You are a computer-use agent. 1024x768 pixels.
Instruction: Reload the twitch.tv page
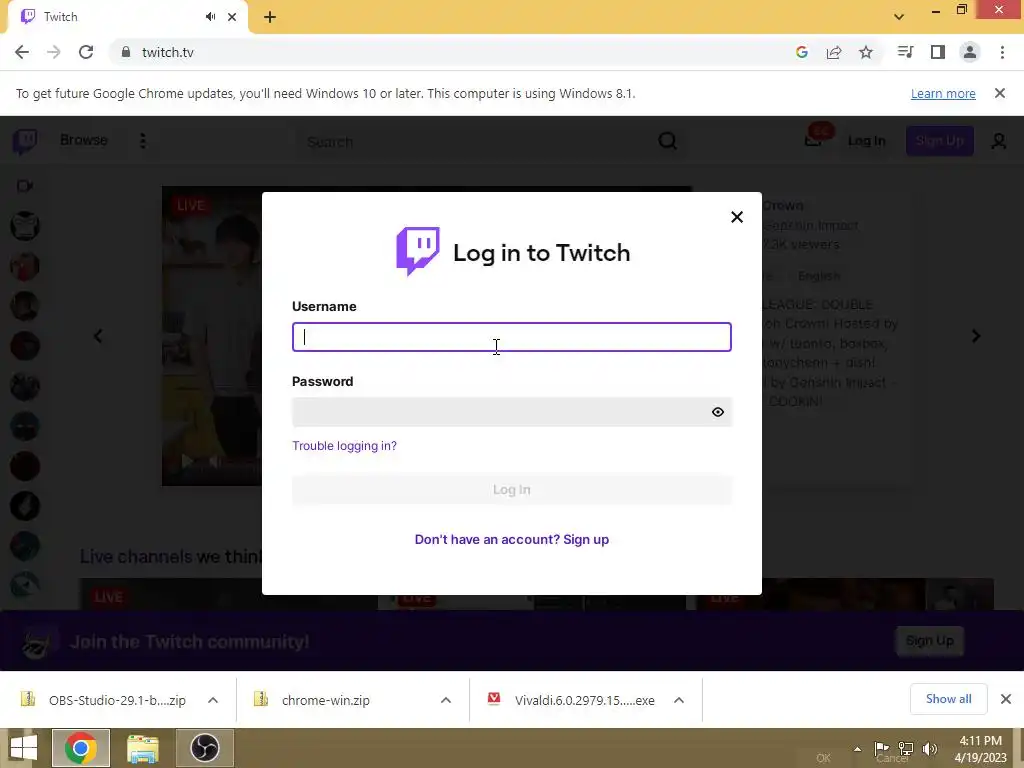[86, 52]
